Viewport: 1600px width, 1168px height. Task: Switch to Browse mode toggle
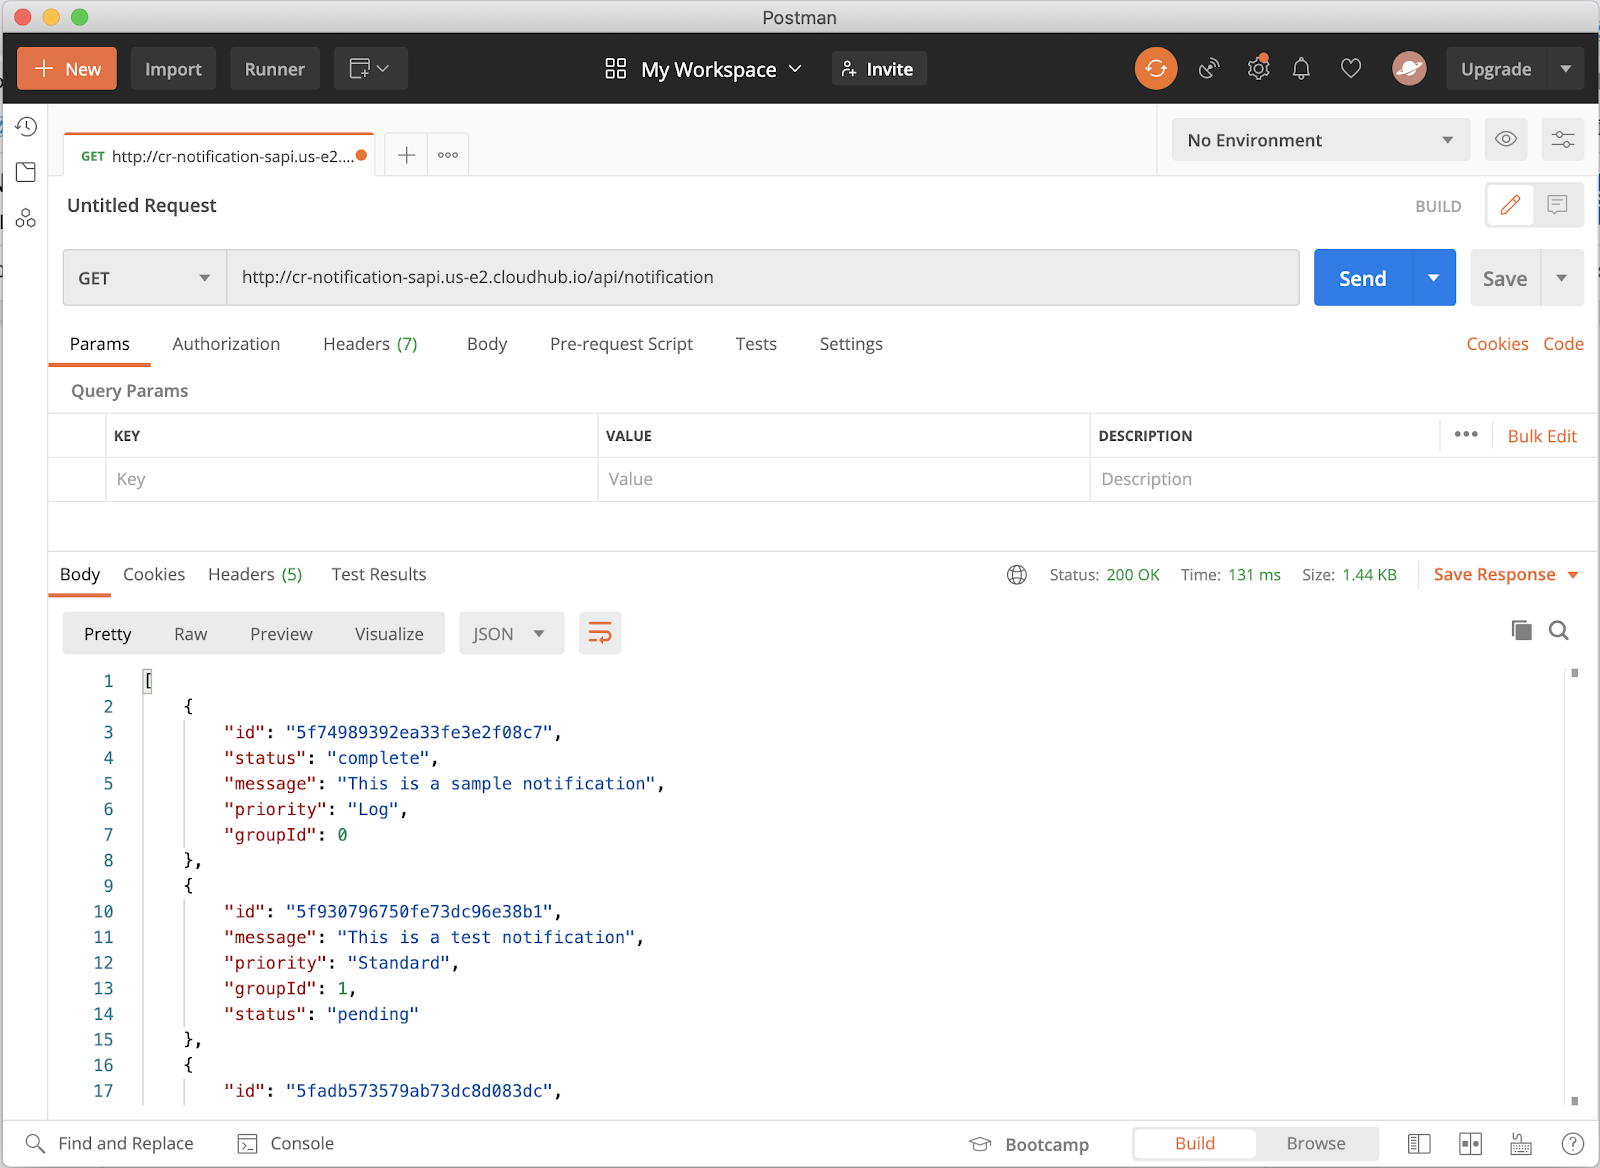coord(1315,1143)
